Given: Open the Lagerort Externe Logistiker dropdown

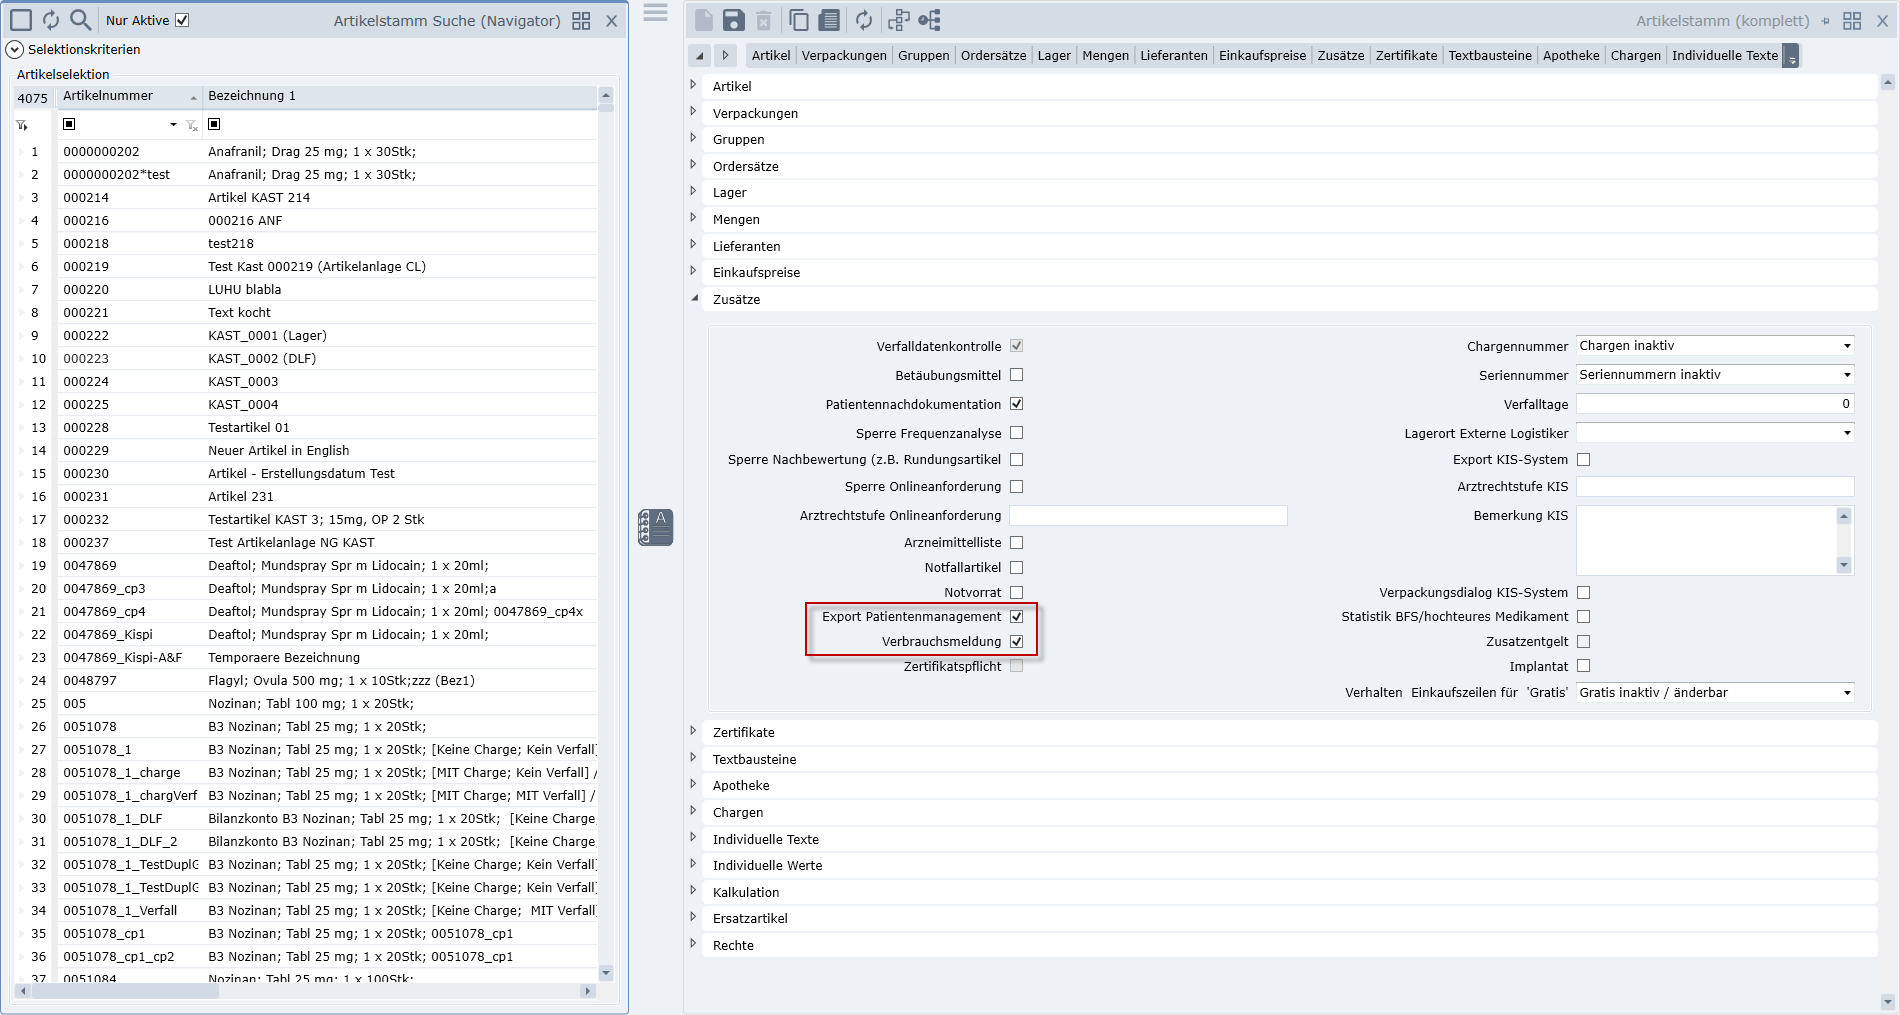Looking at the screenshot, I should pyautogui.click(x=1846, y=433).
